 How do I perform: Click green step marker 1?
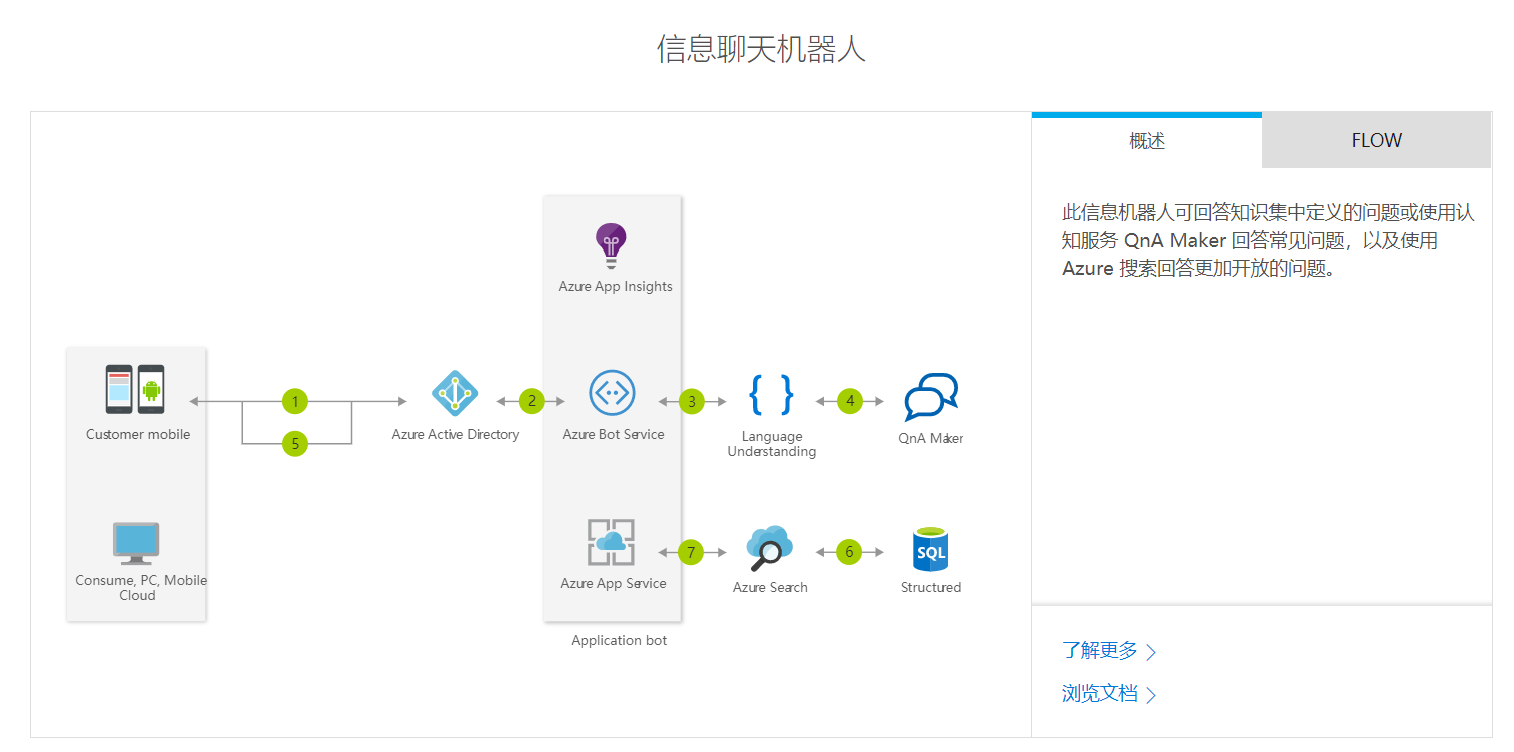(295, 400)
